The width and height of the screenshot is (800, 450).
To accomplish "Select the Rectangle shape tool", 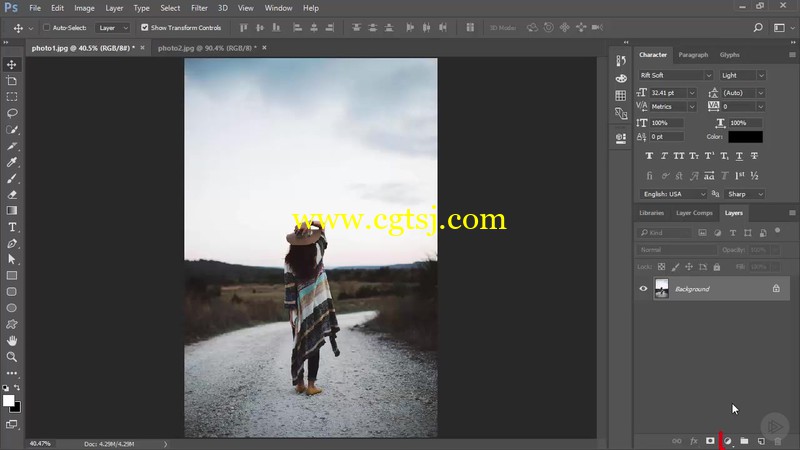I will (x=12, y=276).
